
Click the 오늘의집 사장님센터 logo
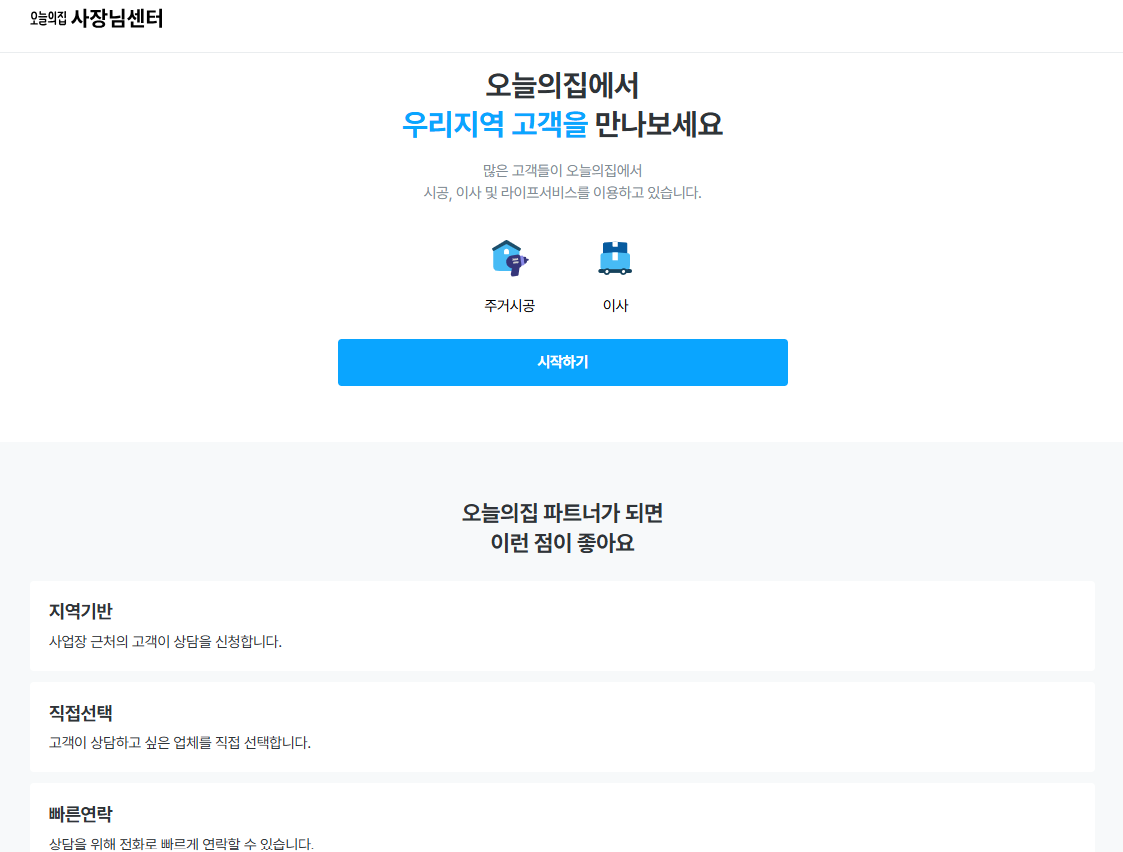(x=97, y=19)
